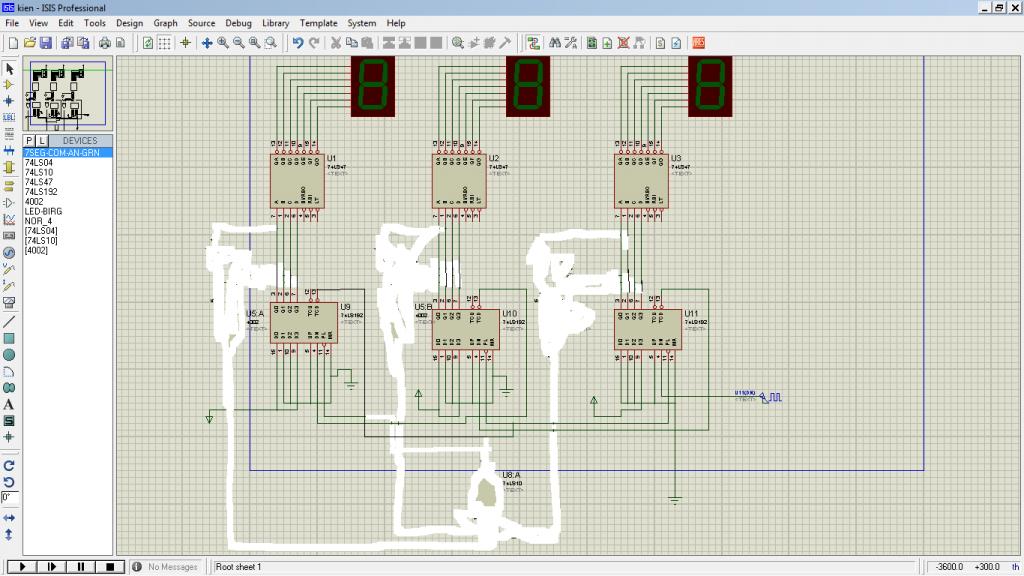Toggle the Wire Auto-router button
Screen dimensions: 1024x576
533,43
